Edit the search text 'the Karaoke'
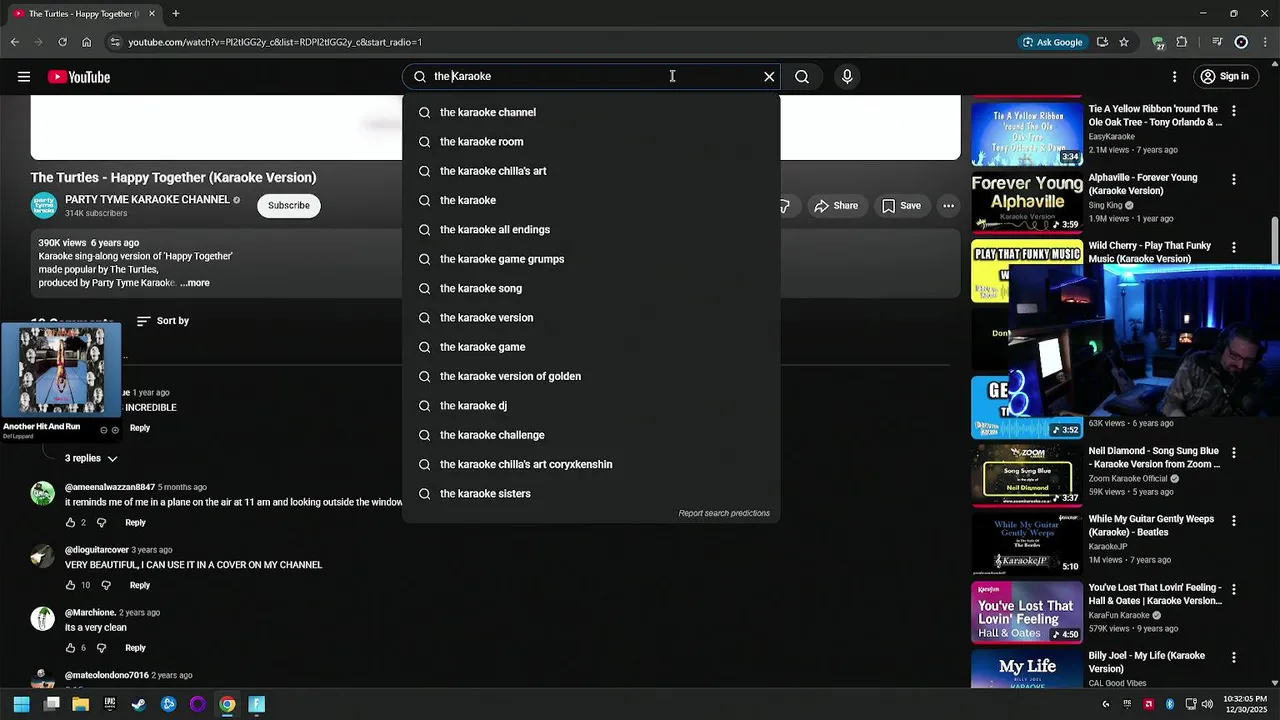The image size is (1280, 720). [x=462, y=76]
